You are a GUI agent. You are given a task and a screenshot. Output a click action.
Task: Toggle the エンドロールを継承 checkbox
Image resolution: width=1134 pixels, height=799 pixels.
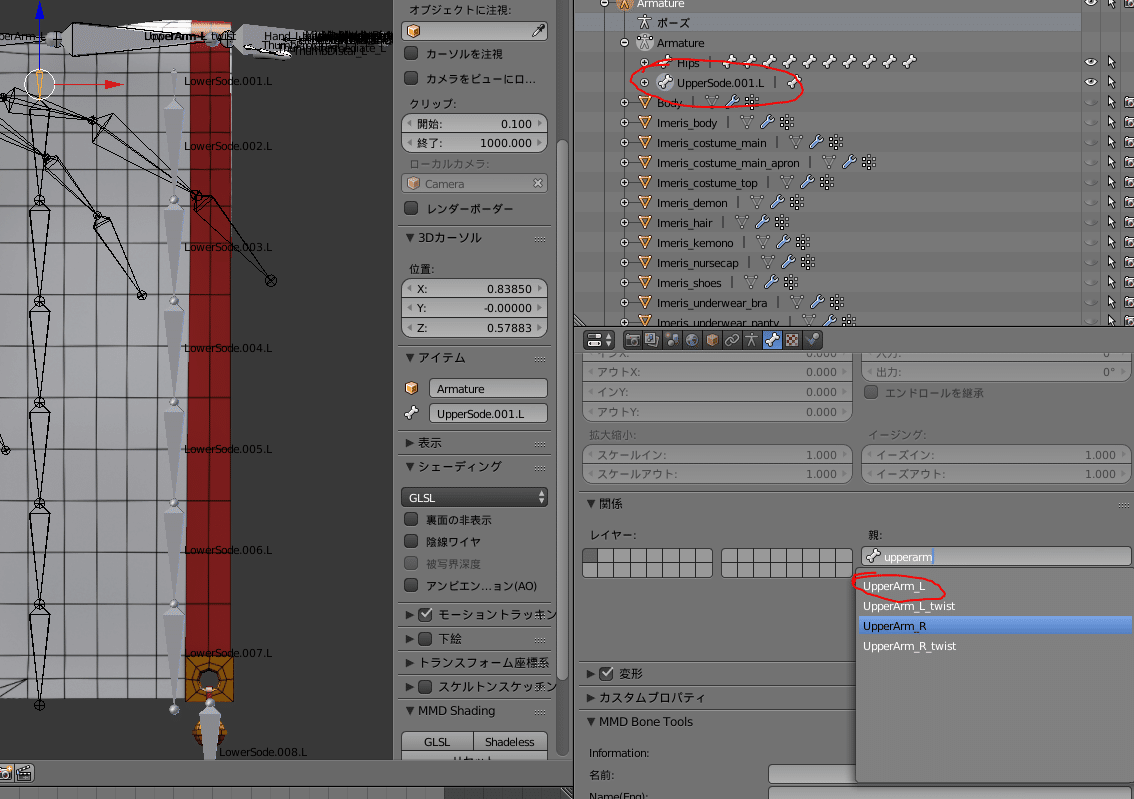(871, 393)
